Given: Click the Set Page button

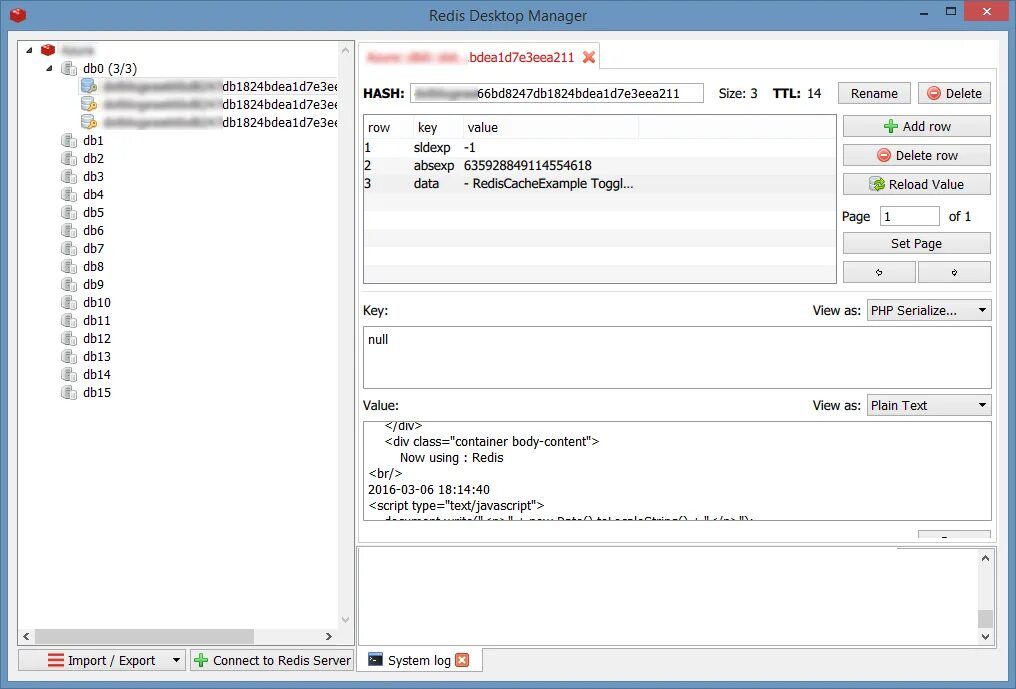Looking at the screenshot, I should point(915,242).
